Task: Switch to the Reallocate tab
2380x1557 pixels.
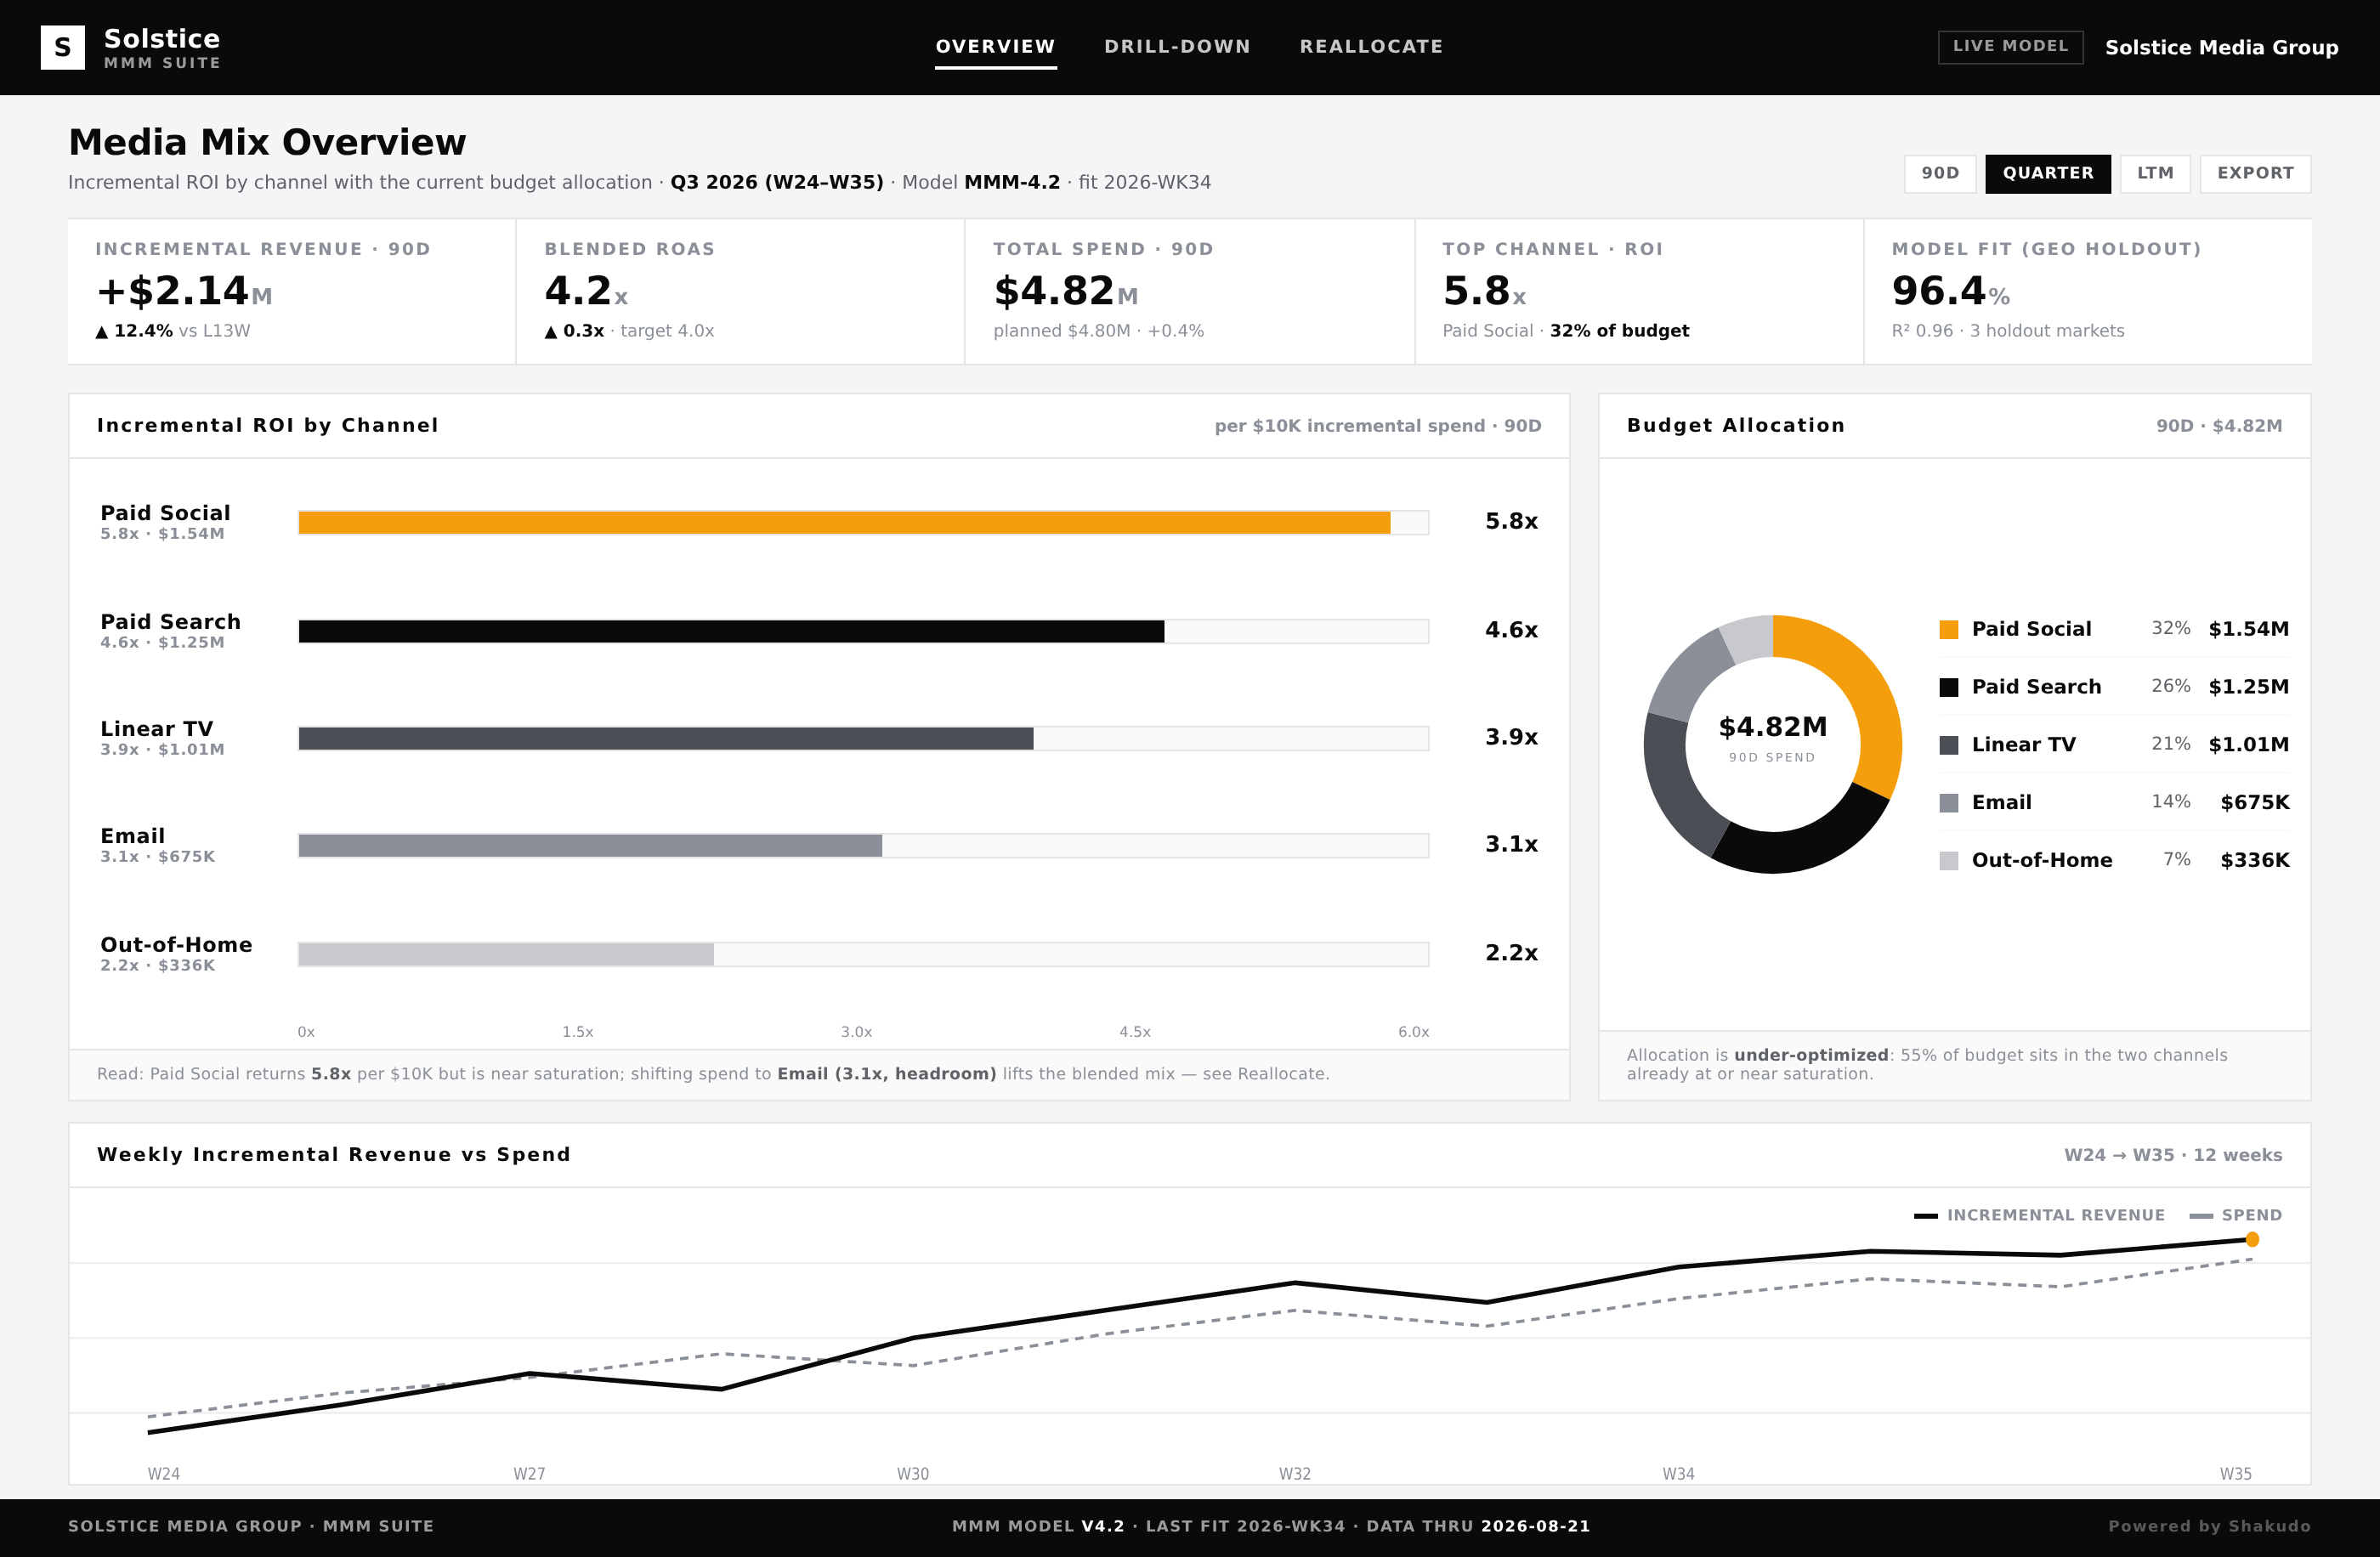Action: (1371, 46)
